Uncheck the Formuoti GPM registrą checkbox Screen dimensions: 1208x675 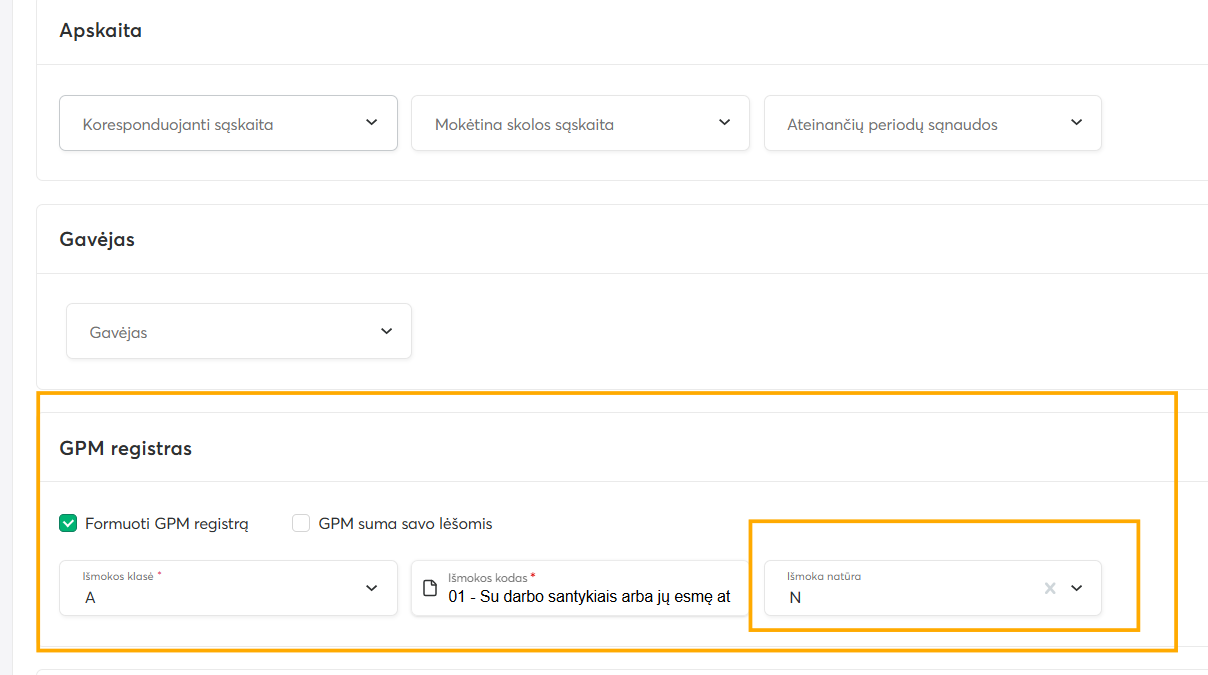[68, 523]
